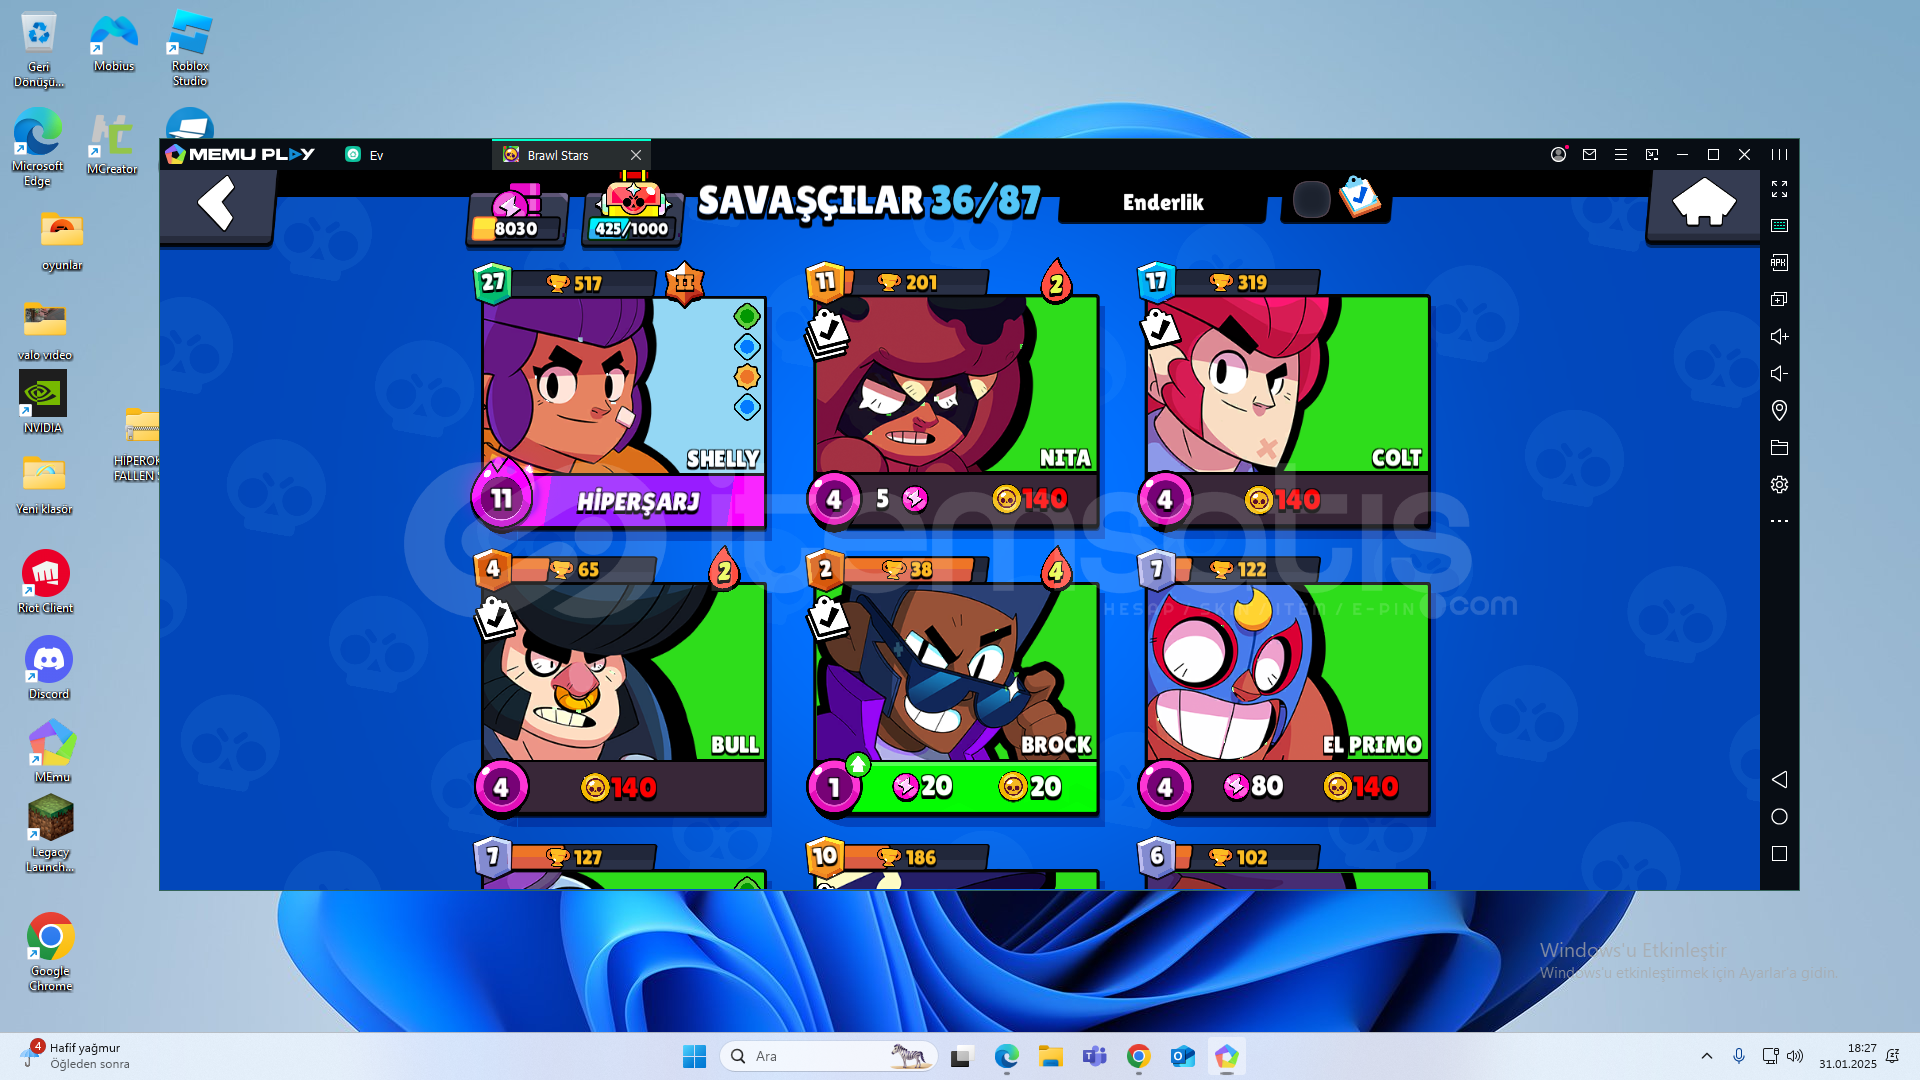Open File Explorer from taskbar

tap(1050, 1056)
